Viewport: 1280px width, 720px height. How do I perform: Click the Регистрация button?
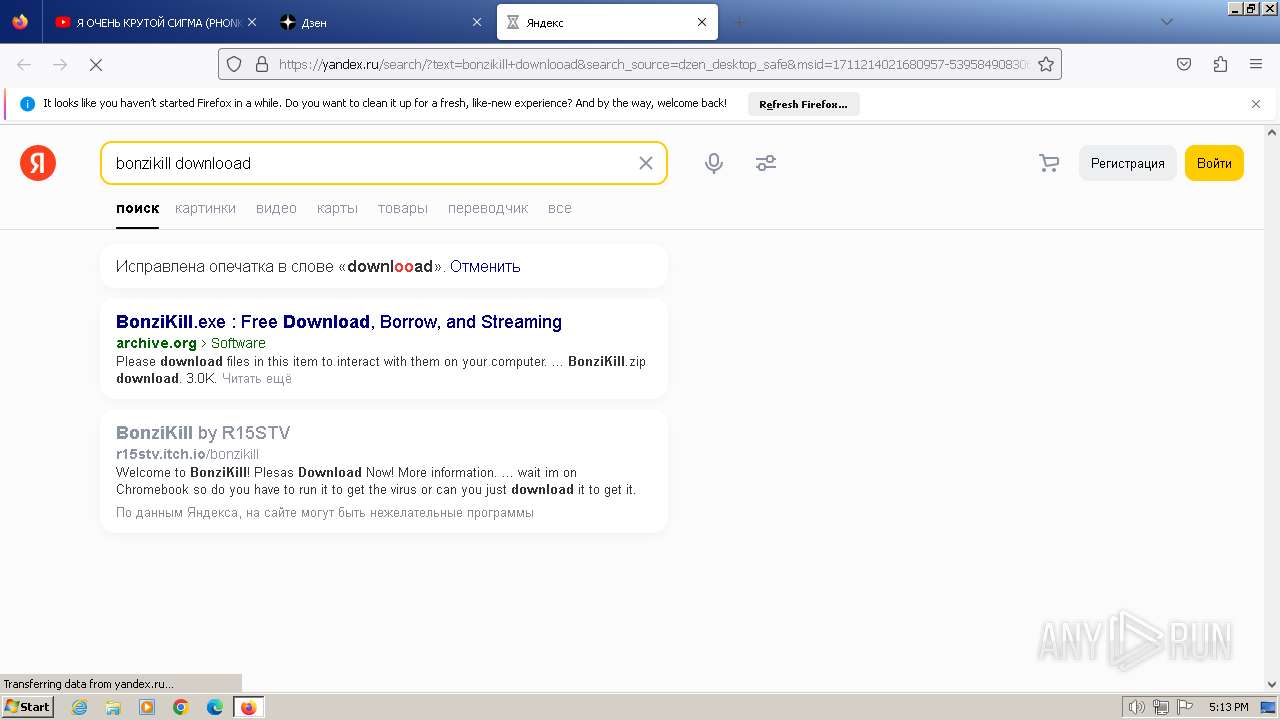pyautogui.click(x=1128, y=163)
